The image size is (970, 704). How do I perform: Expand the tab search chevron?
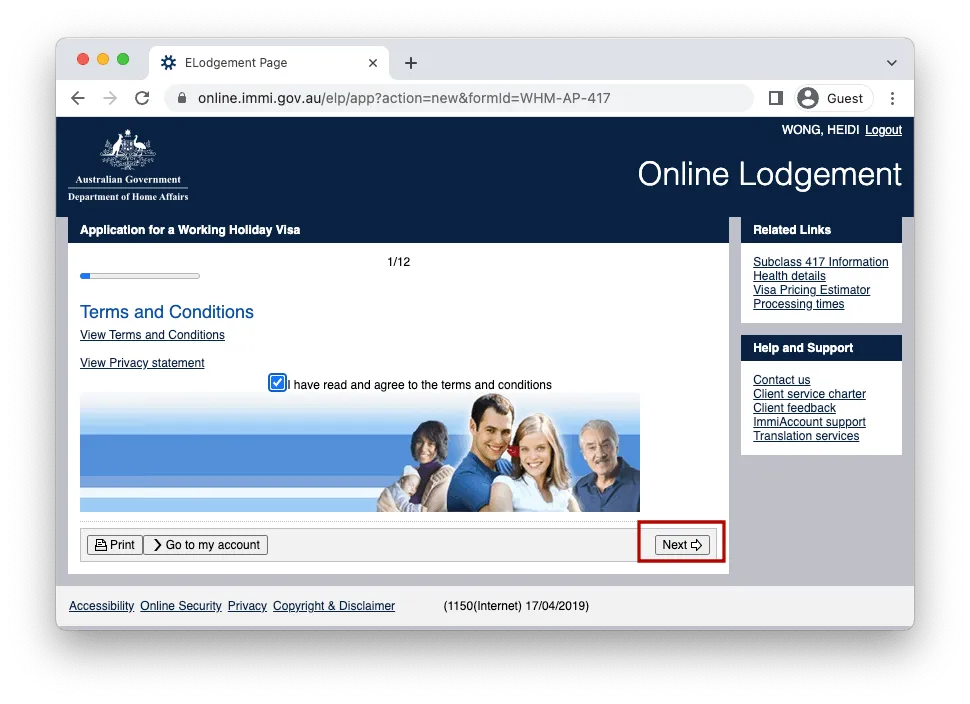891,63
